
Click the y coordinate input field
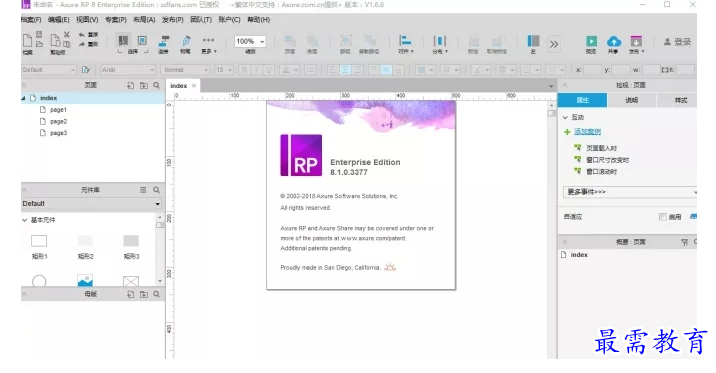tap(621, 70)
